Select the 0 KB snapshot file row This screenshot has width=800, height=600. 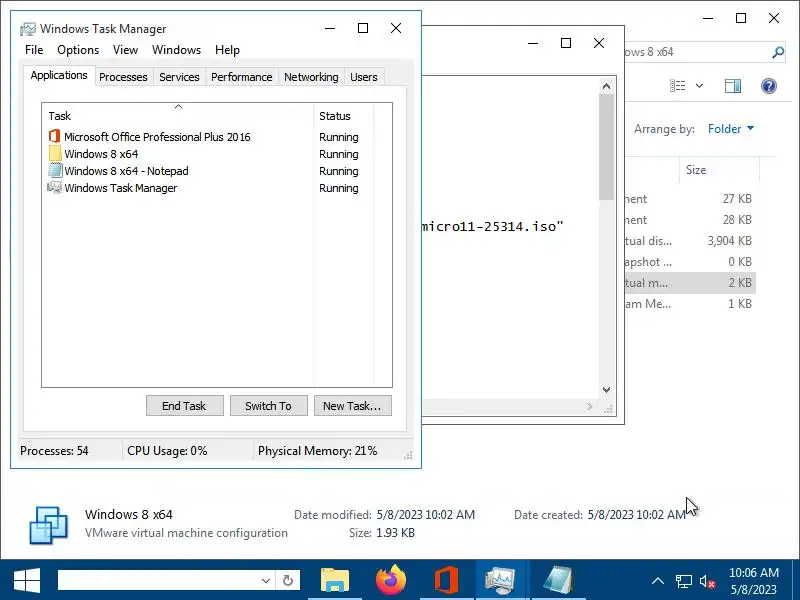pos(689,262)
